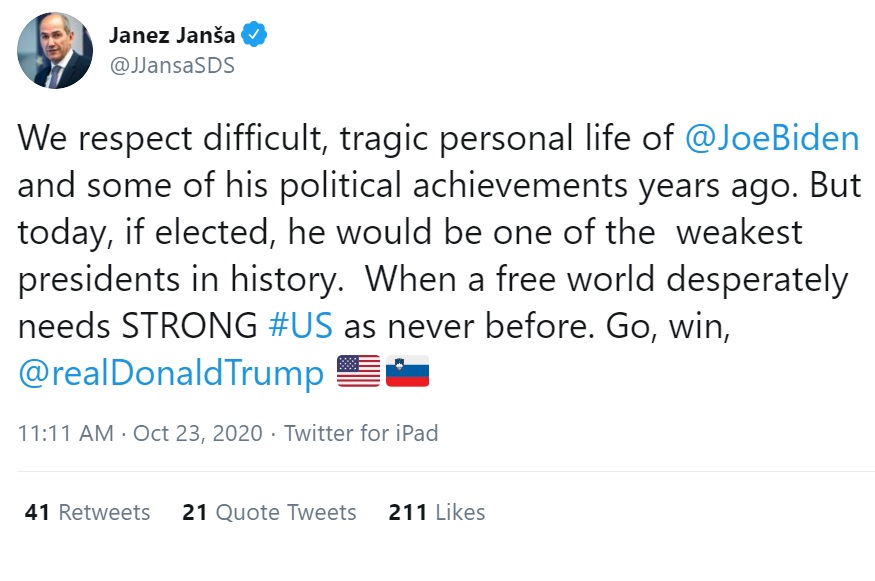Image resolution: width=875 pixels, height=581 pixels.
Task: Click the blue verified badge
Action: click(x=255, y=36)
